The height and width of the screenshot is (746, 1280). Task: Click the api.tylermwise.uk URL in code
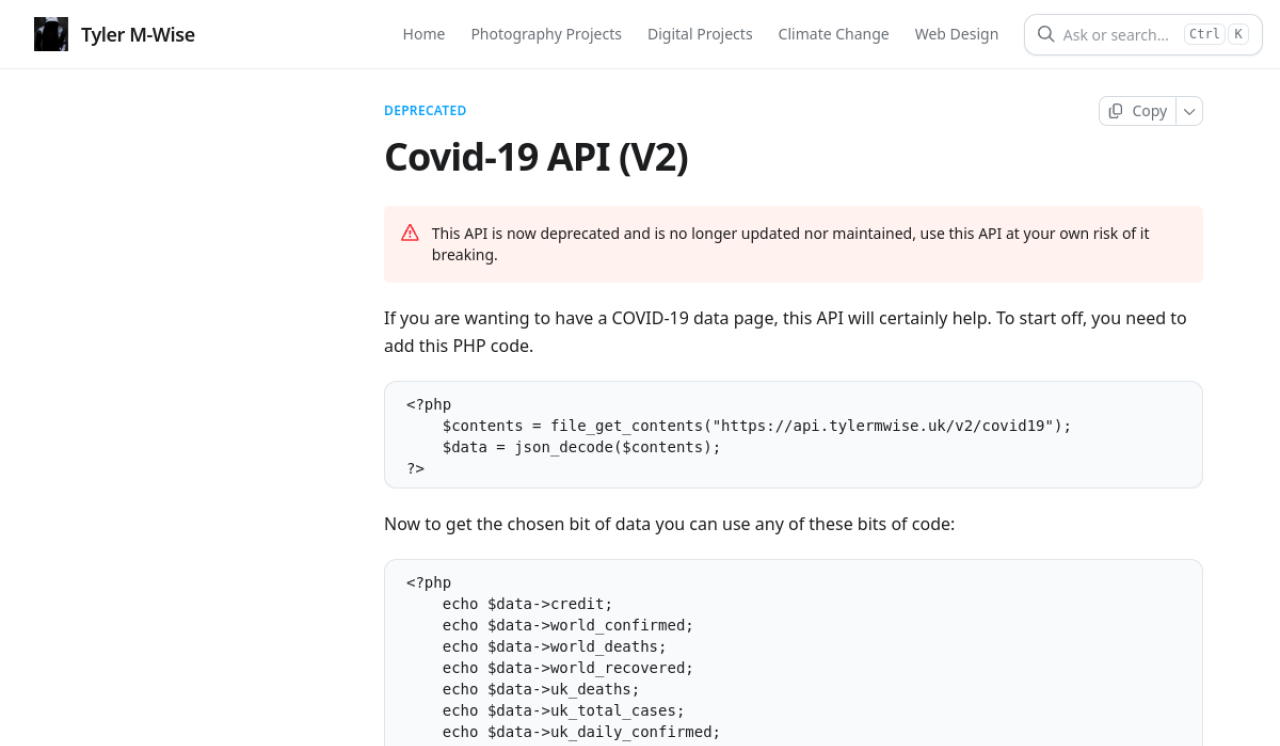885,426
